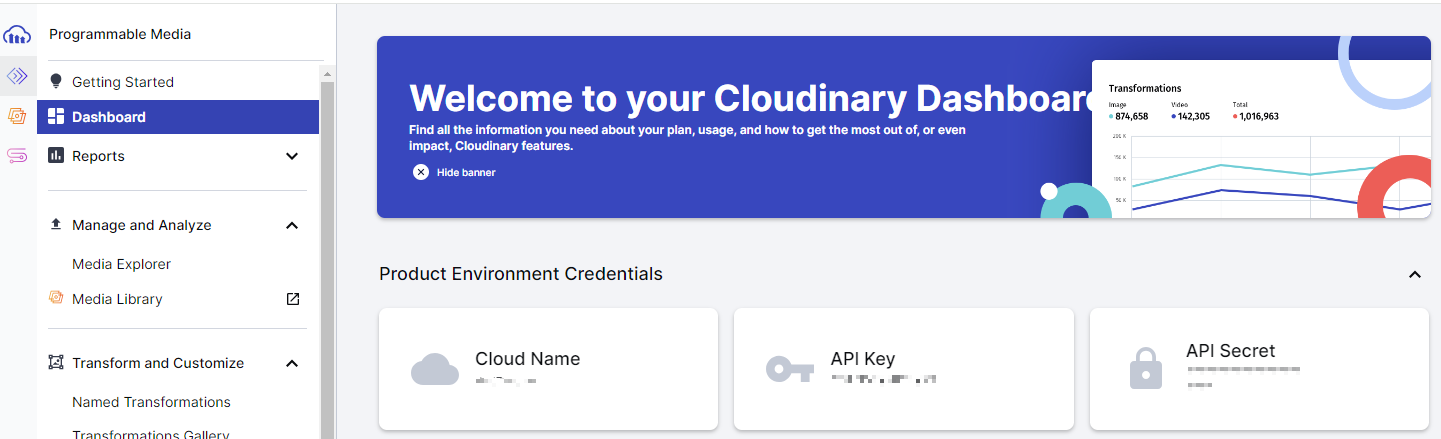Collapse the Product Environment Credentials section
Screen dimensions: 1441x439
click(x=1415, y=274)
